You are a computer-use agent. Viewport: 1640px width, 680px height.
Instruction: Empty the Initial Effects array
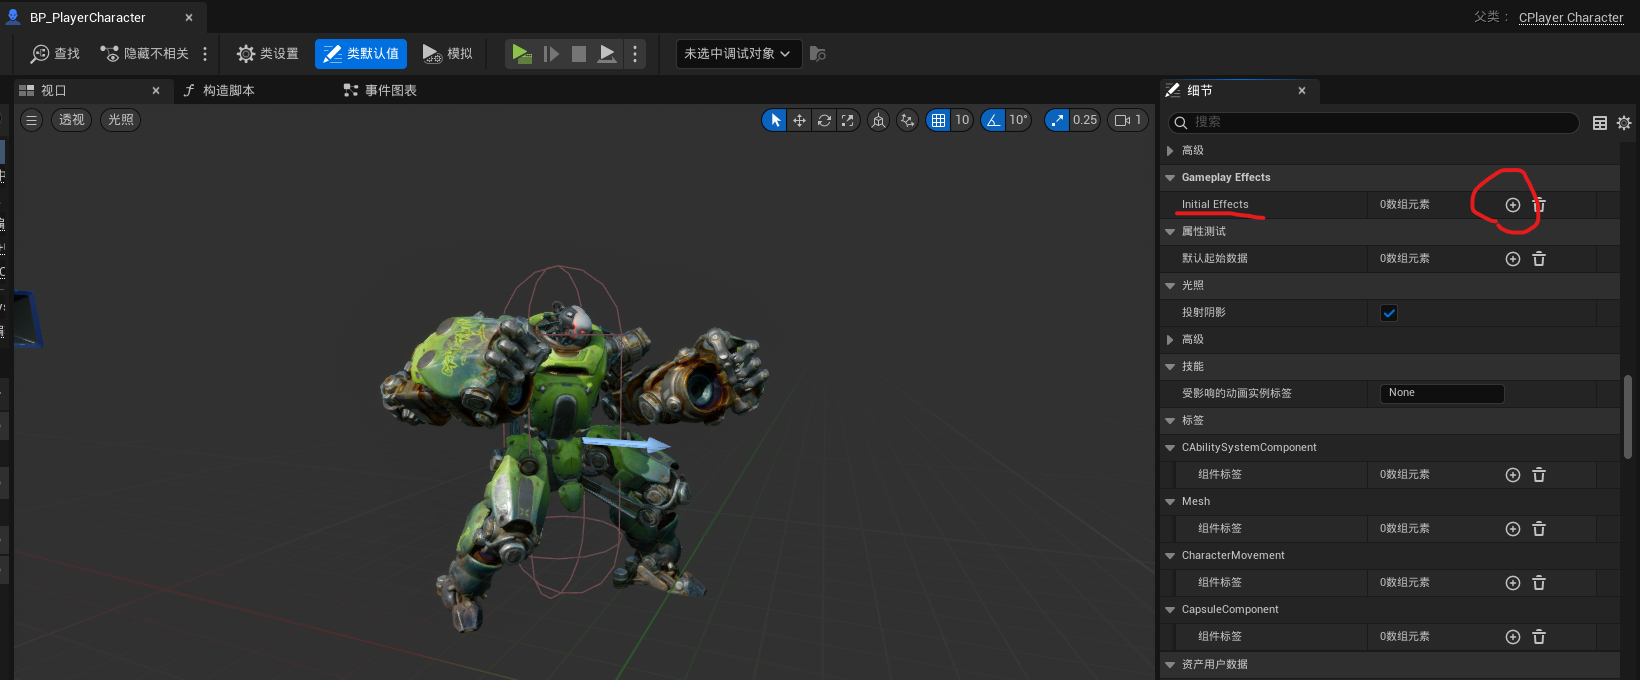point(1539,205)
